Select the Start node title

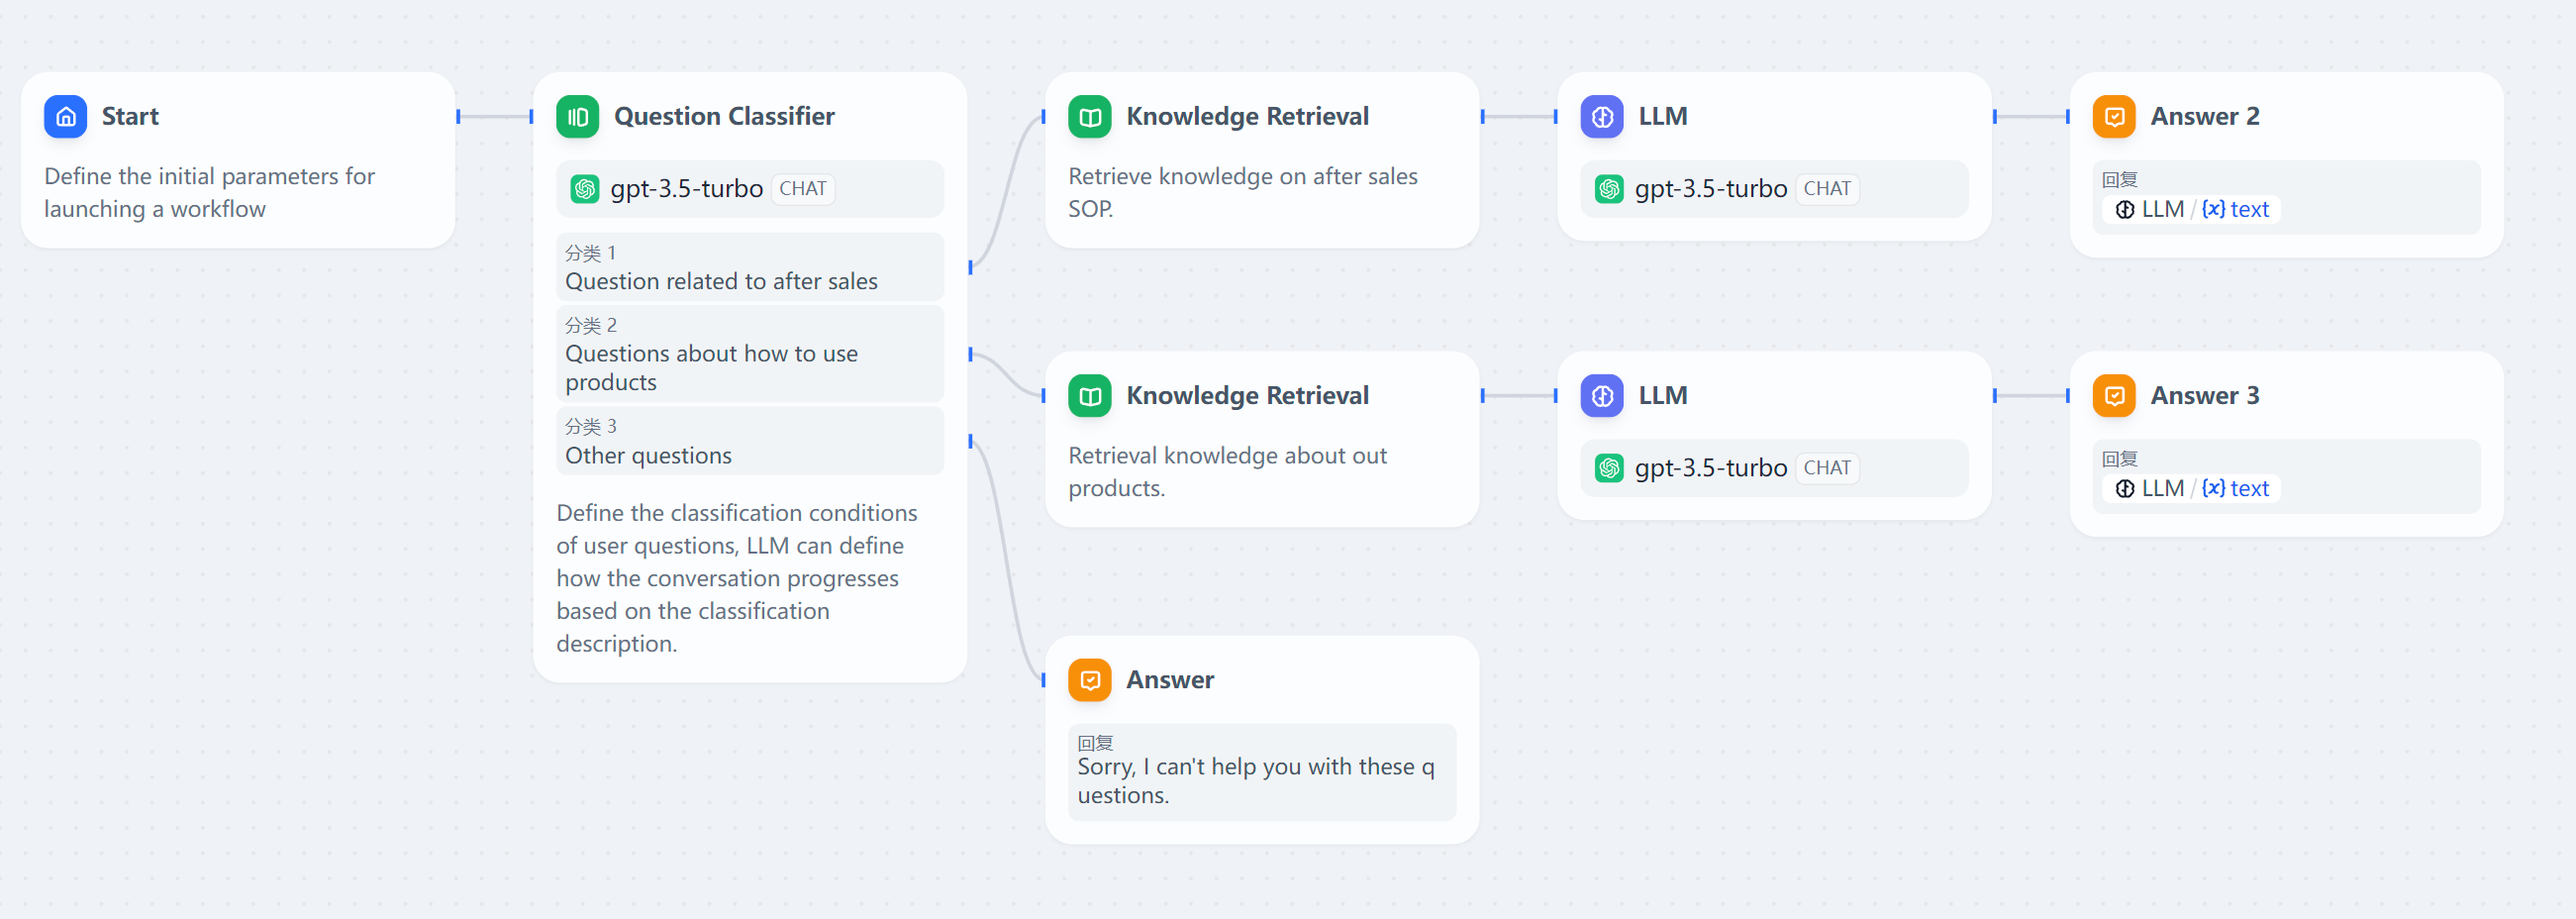point(130,117)
